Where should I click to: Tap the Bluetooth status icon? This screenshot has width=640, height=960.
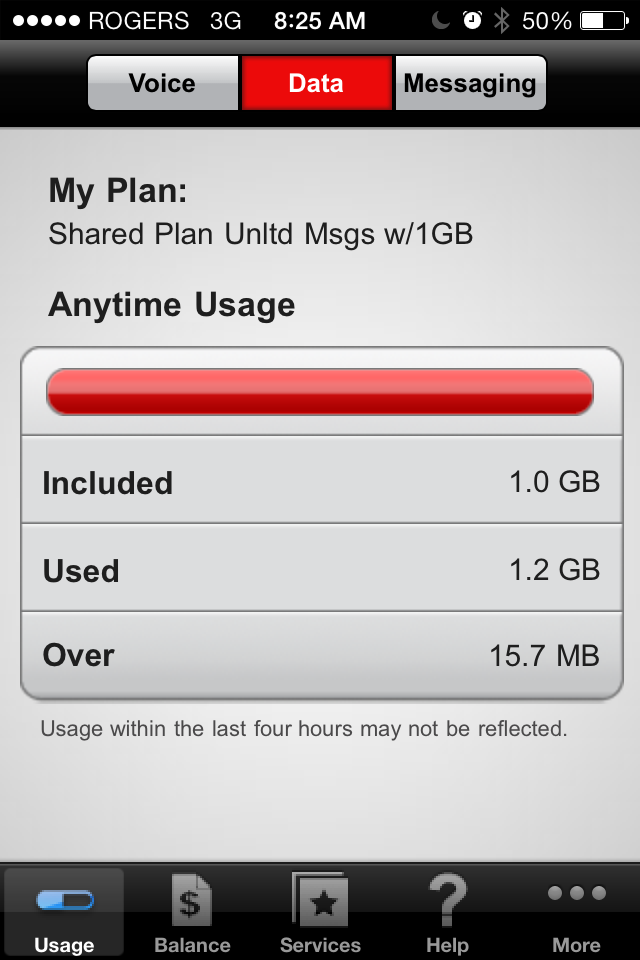(x=501, y=20)
